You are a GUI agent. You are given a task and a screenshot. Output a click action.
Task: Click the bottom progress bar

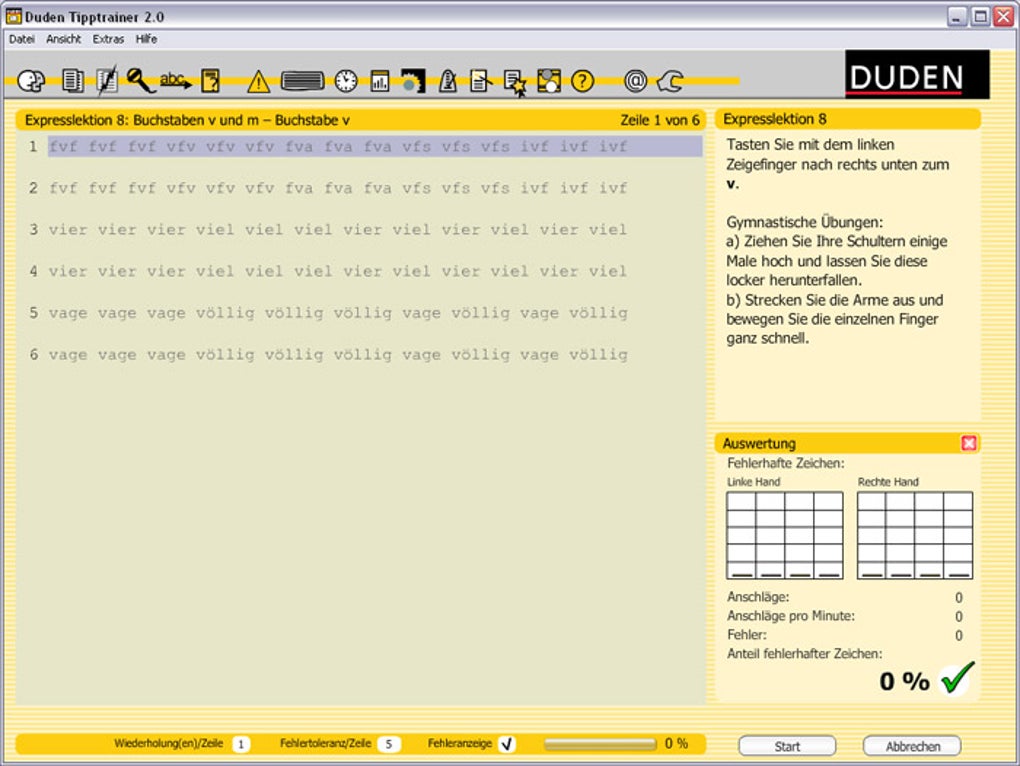(x=600, y=744)
